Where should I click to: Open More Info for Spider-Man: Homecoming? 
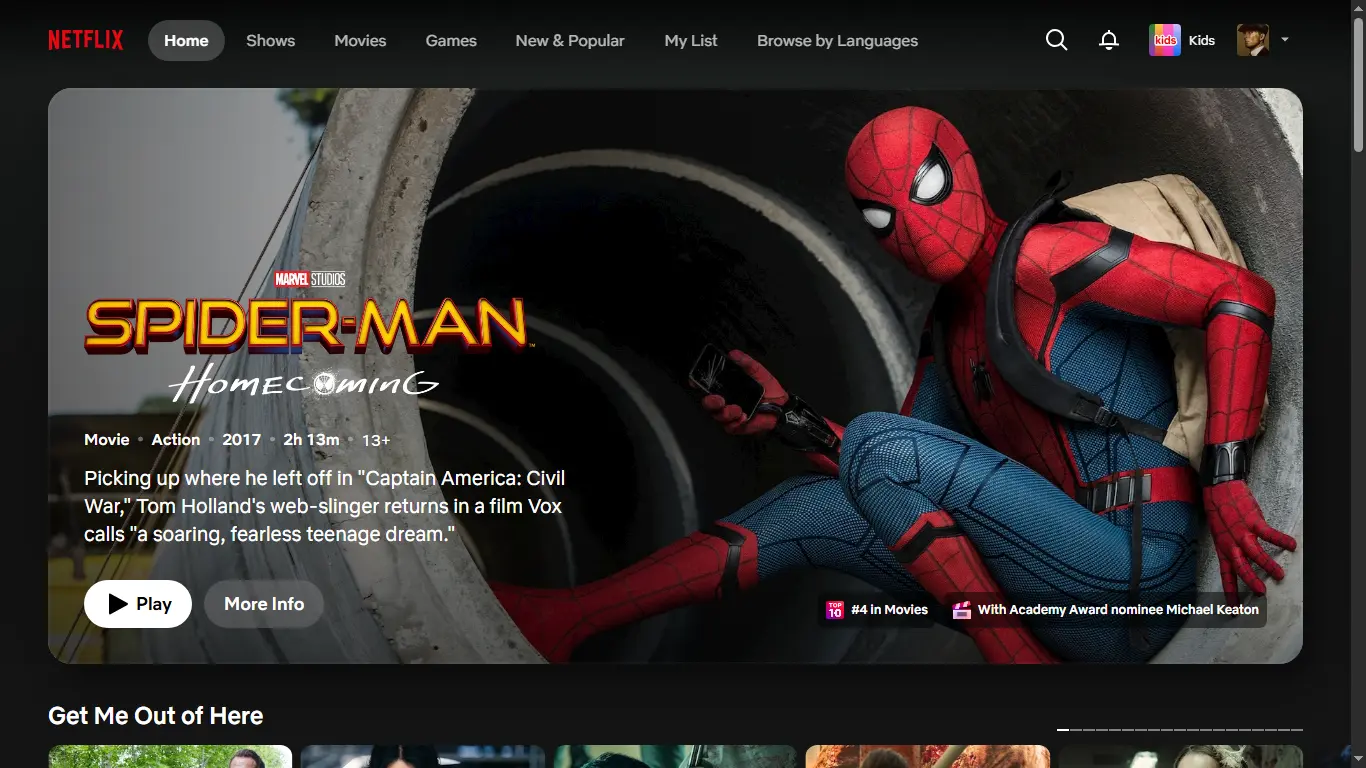tap(264, 604)
